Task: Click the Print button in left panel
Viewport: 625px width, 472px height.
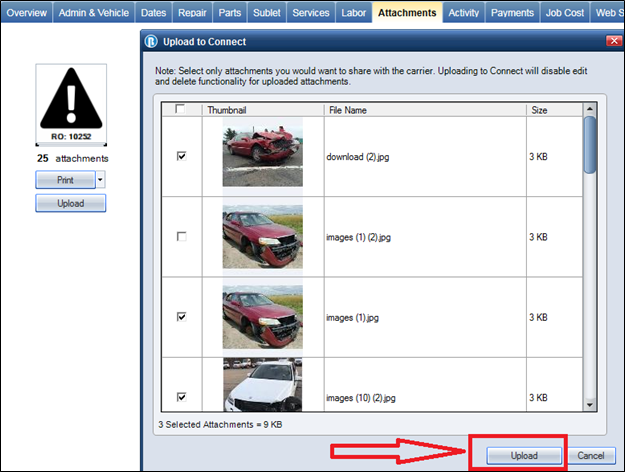Action: click(66, 180)
